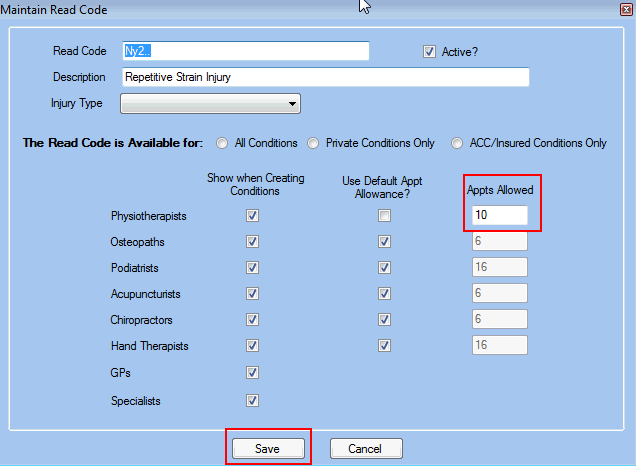This screenshot has height=466, width=636.
Task: Click the Read Code input field
Action: point(244,51)
